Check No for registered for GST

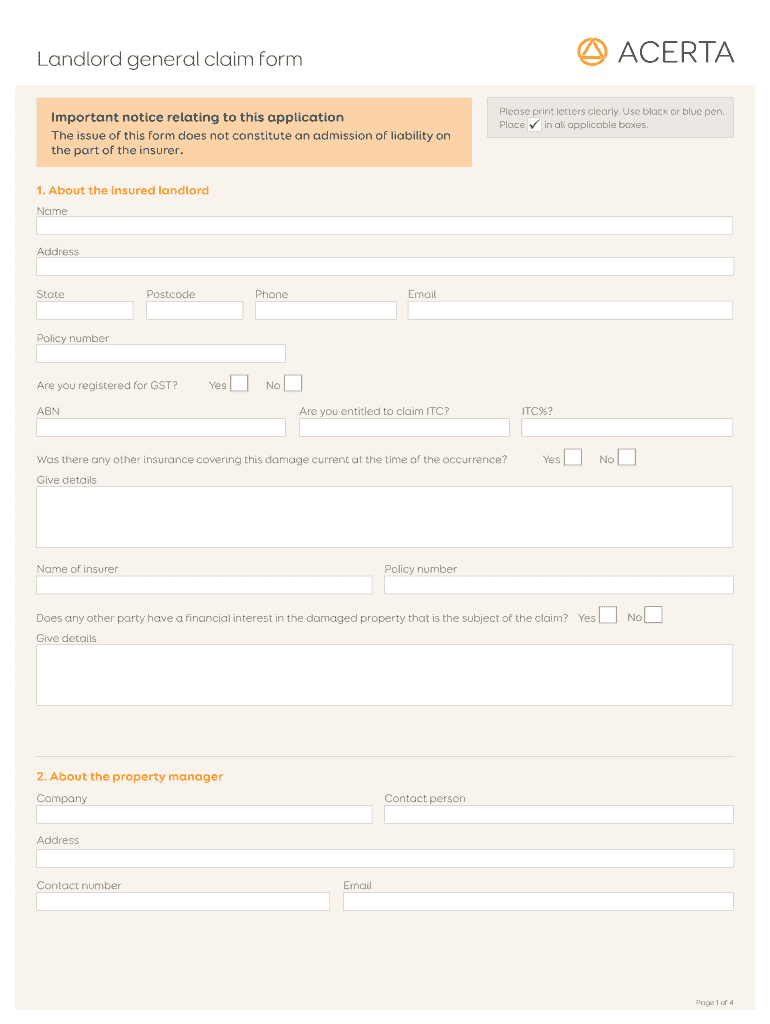(293, 383)
